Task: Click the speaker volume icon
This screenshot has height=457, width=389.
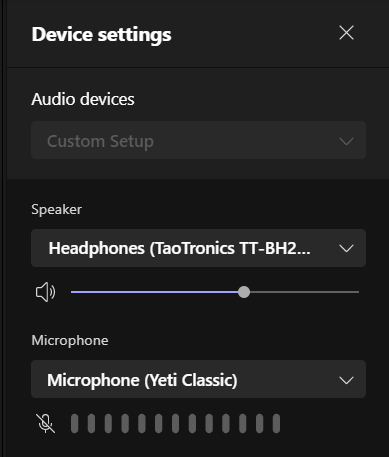Action: point(45,292)
